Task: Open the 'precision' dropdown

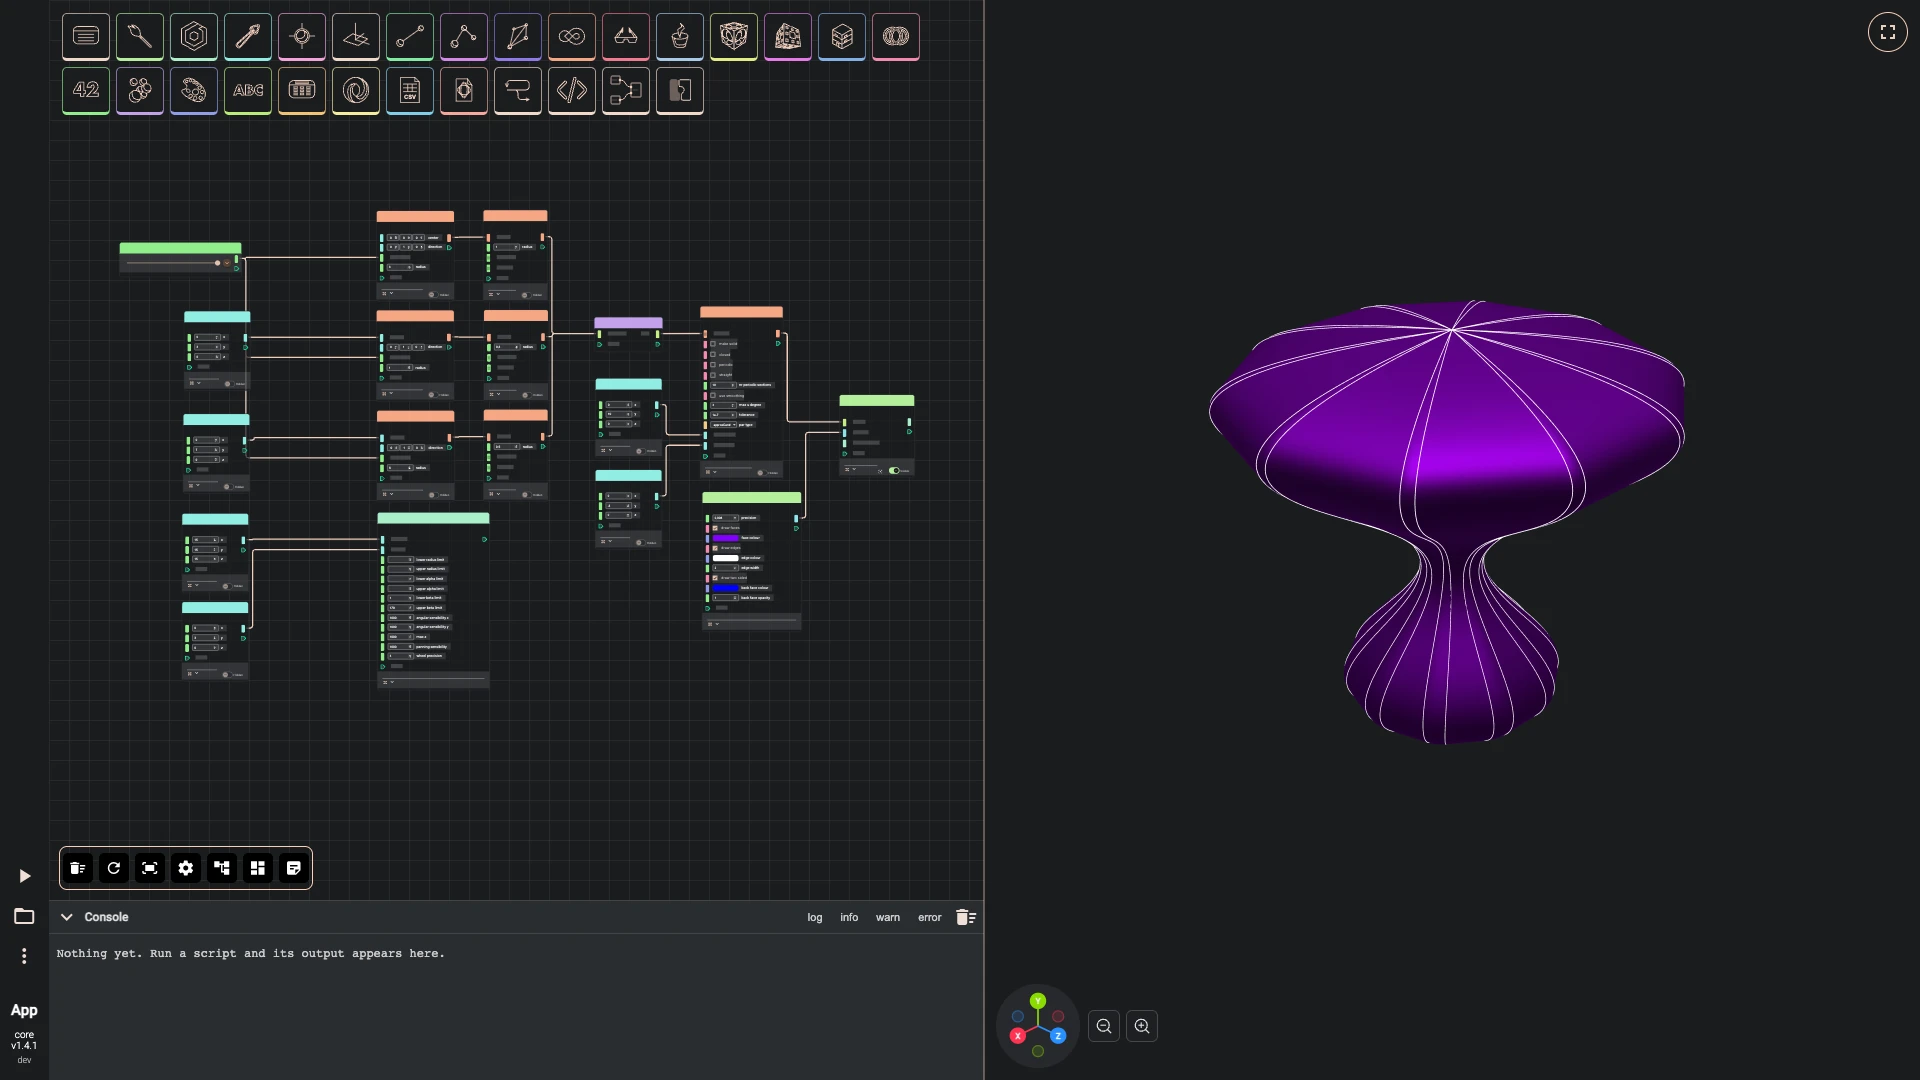Action: [x=725, y=518]
